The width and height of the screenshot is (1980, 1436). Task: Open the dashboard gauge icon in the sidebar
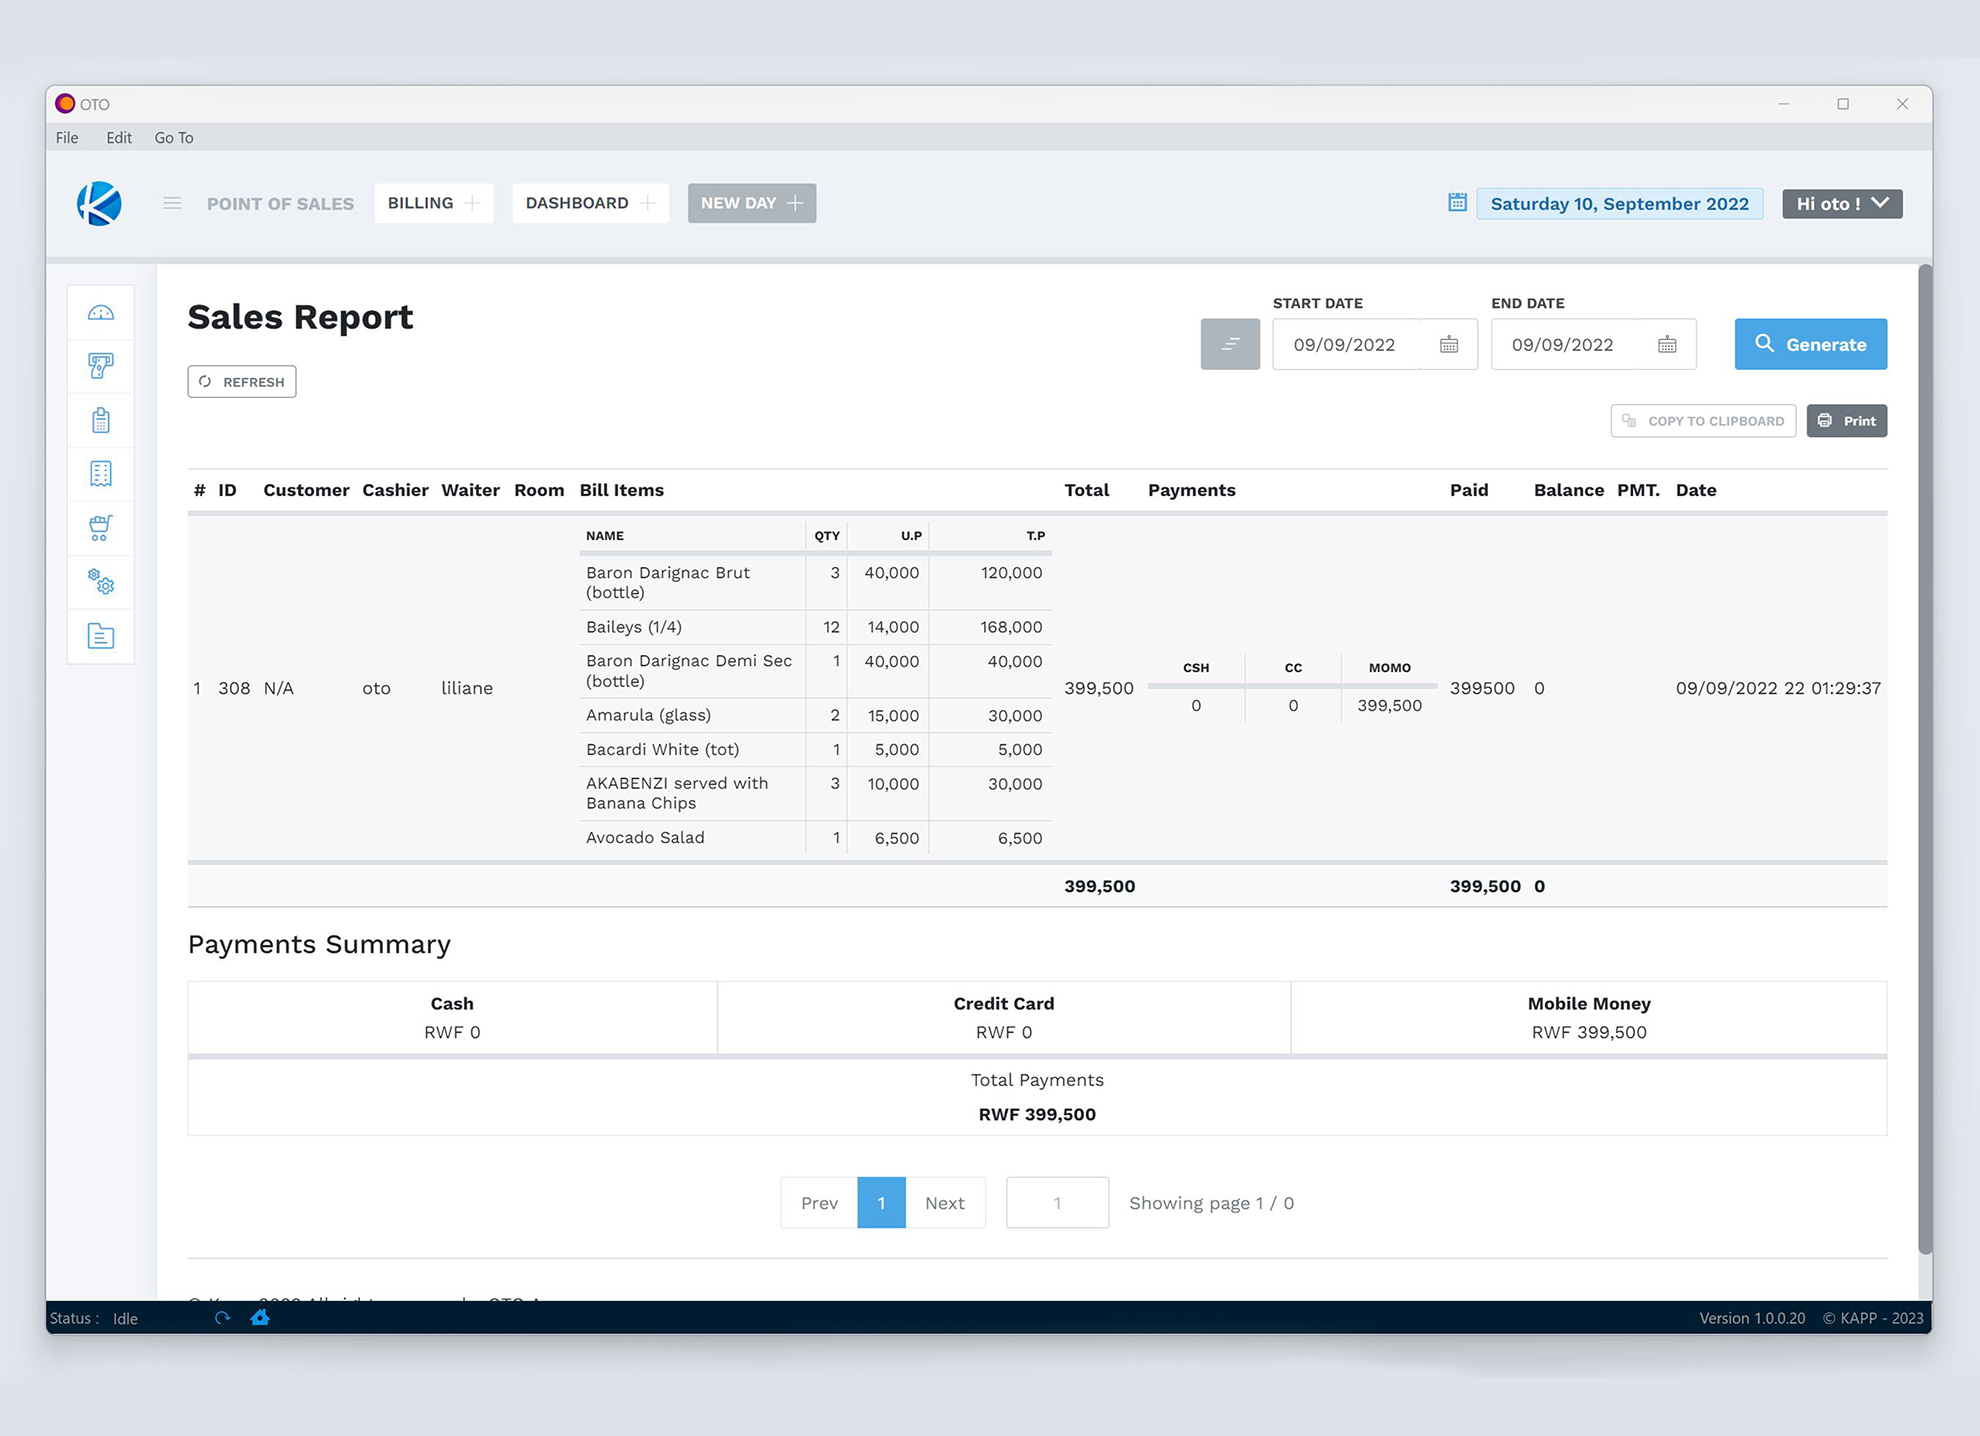click(100, 311)
